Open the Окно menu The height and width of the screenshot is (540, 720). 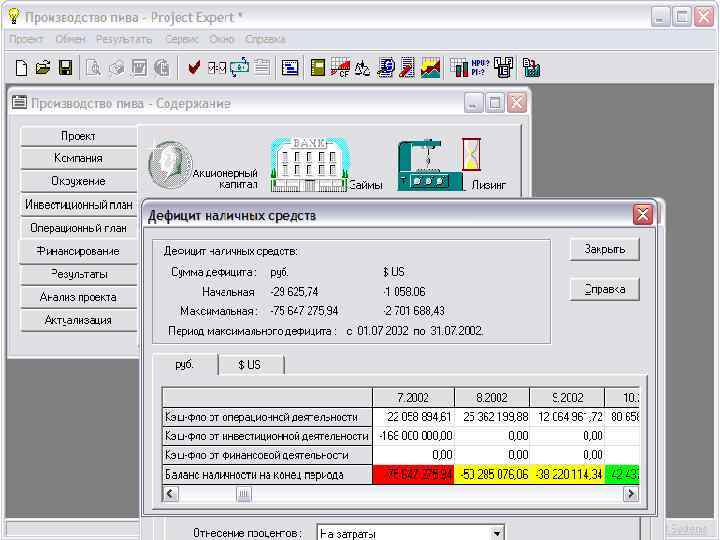point(222,39)
